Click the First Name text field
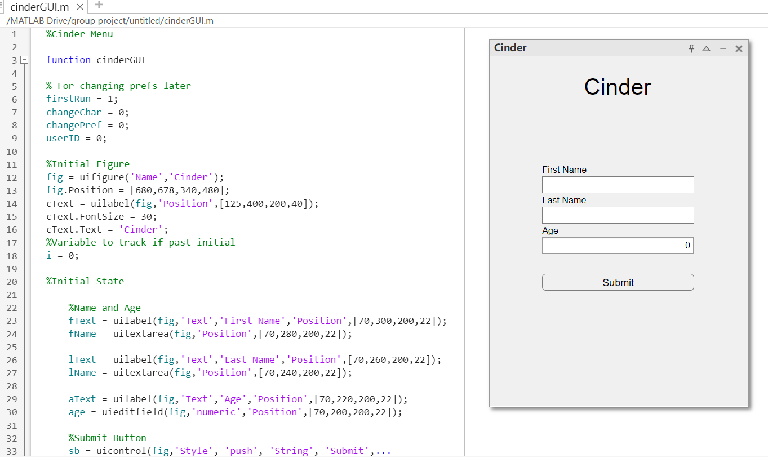768x458 pixels. [x=617, y=185]
